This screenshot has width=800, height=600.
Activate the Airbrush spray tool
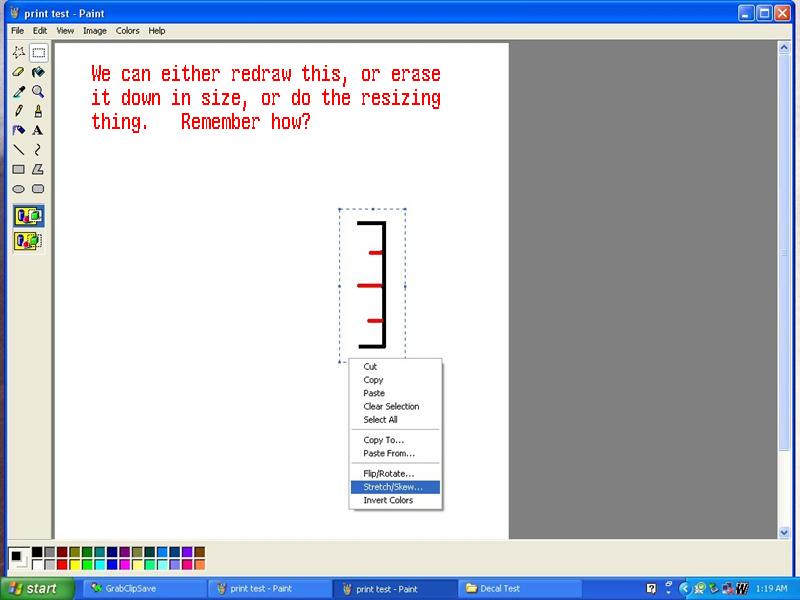[19, 130]
